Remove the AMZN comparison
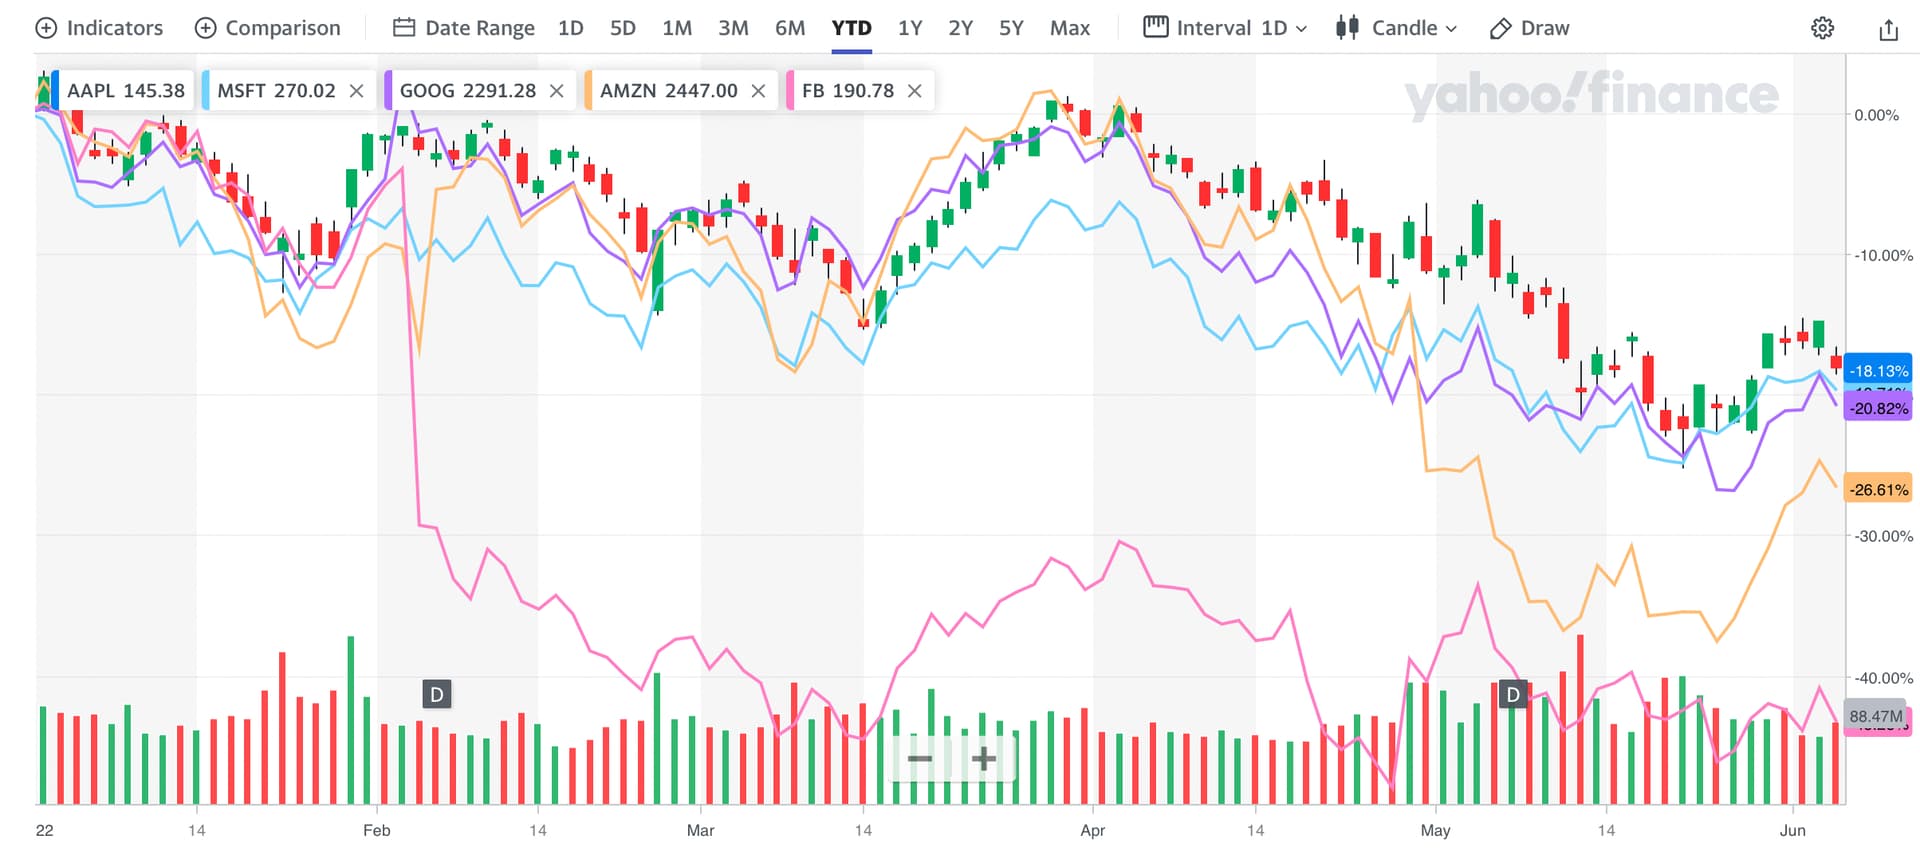This screenshot has height=855, width=1920. point(758,91)
